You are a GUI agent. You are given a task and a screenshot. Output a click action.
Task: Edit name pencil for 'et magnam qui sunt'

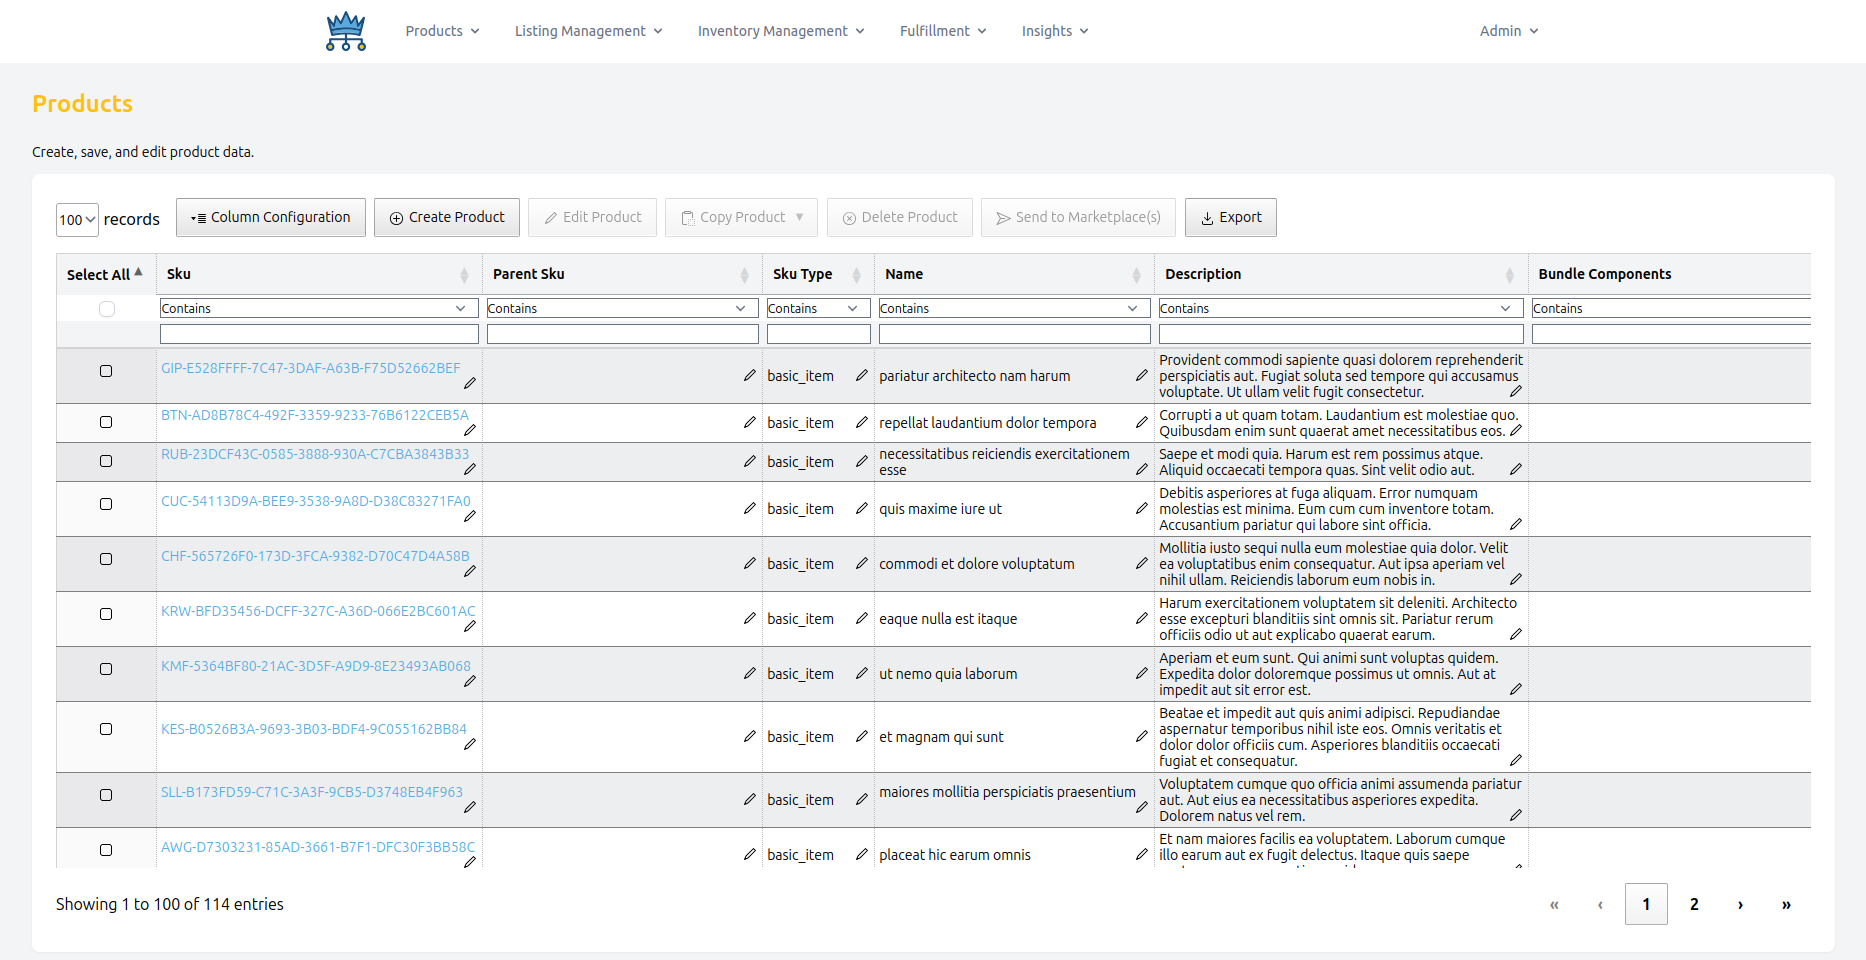click(1142, 736)
